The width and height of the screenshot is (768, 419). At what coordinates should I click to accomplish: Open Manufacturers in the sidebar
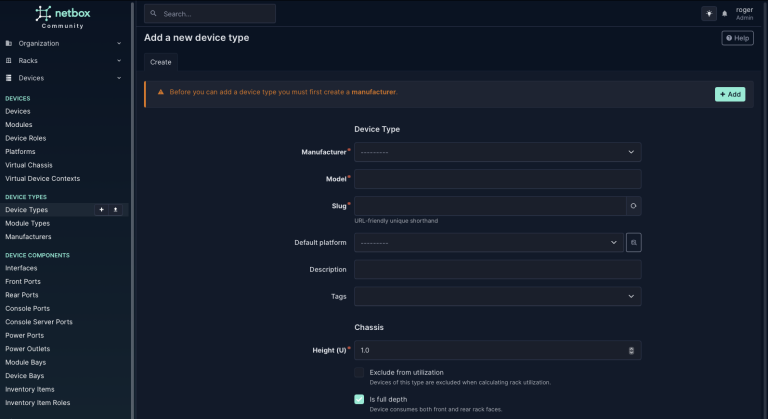pos(28,237)
